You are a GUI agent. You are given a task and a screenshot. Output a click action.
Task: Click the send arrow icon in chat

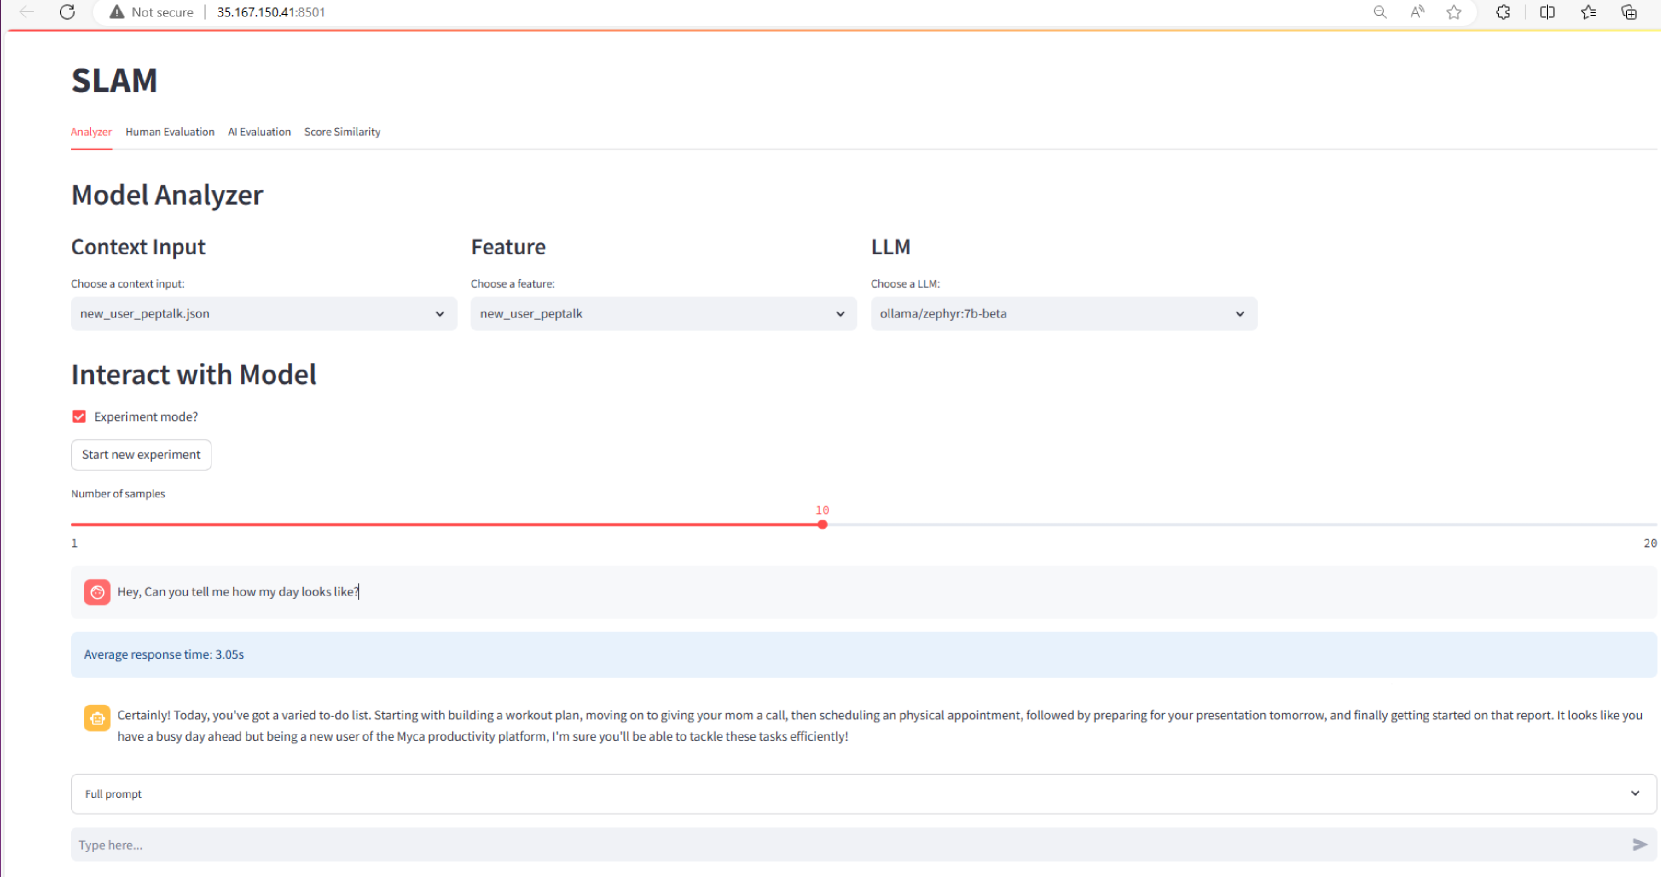pos(1639,845)
